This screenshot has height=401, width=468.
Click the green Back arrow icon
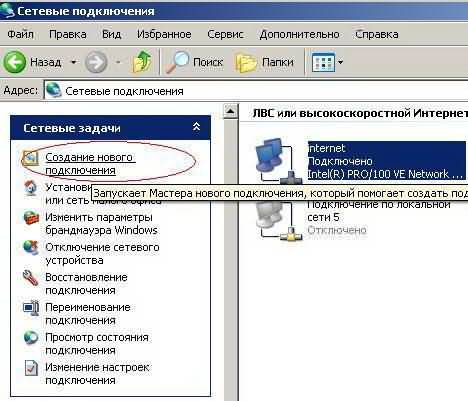click(x=14, y=62)
